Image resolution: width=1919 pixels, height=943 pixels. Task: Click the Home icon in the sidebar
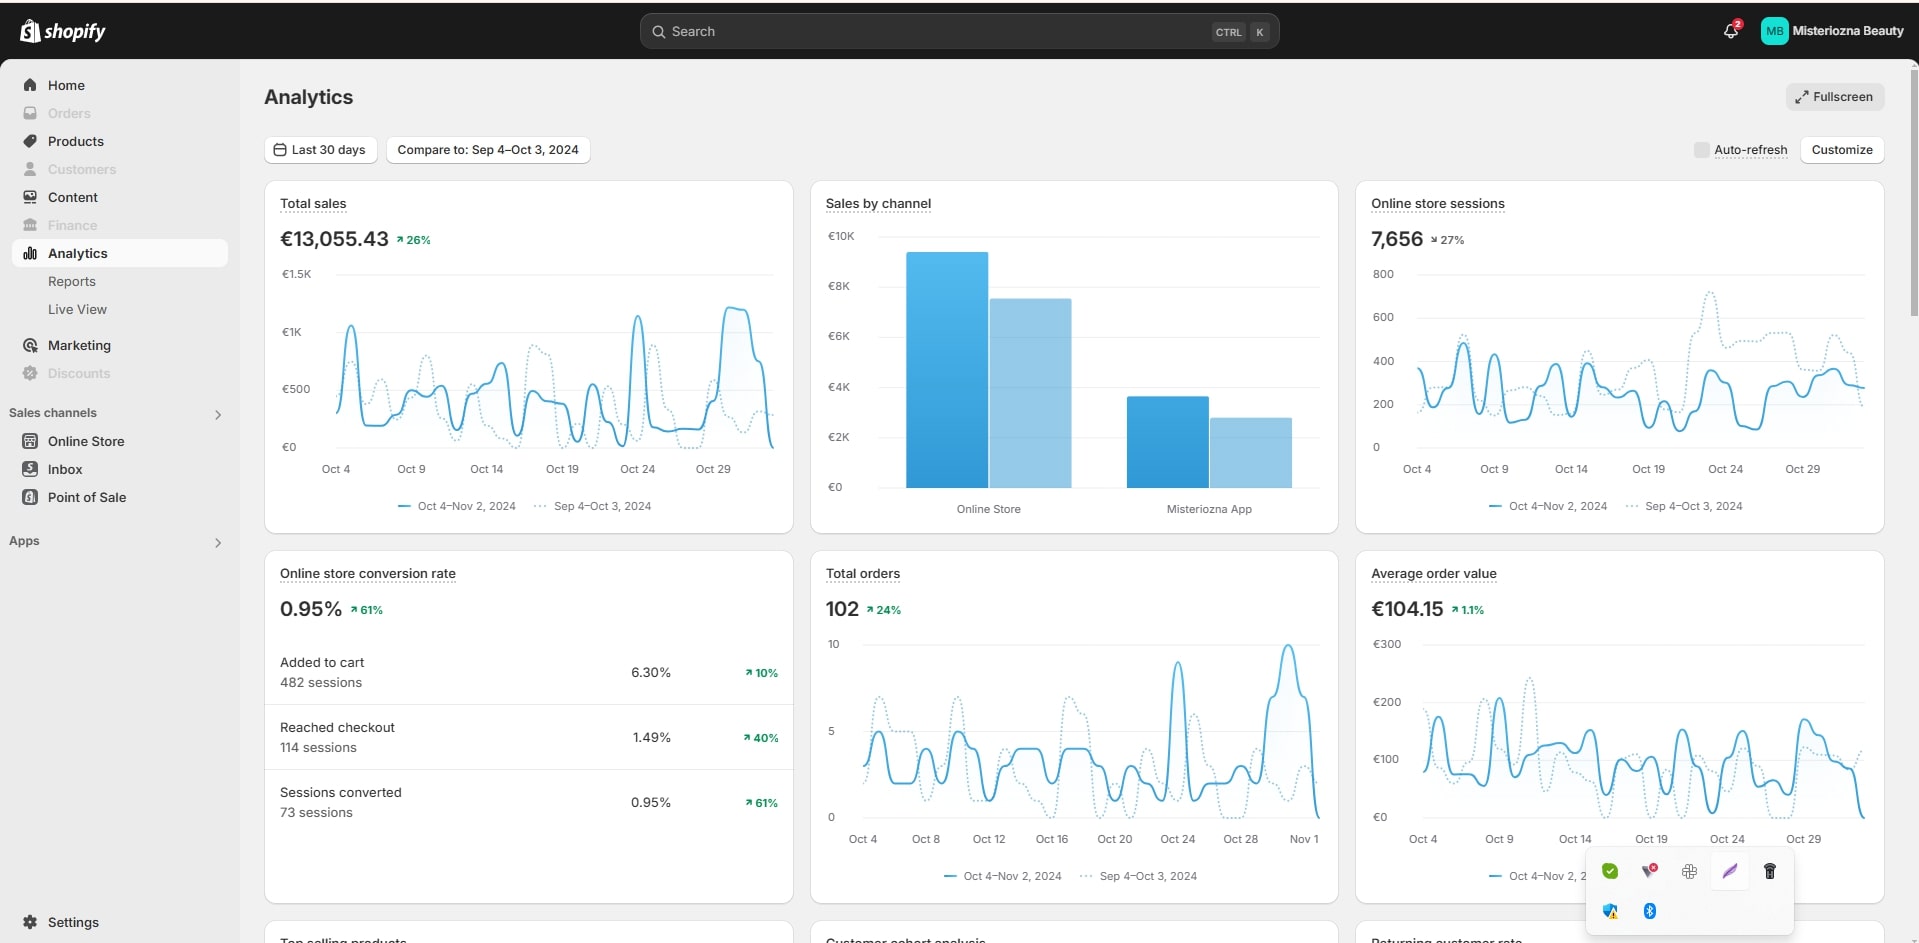30,85
